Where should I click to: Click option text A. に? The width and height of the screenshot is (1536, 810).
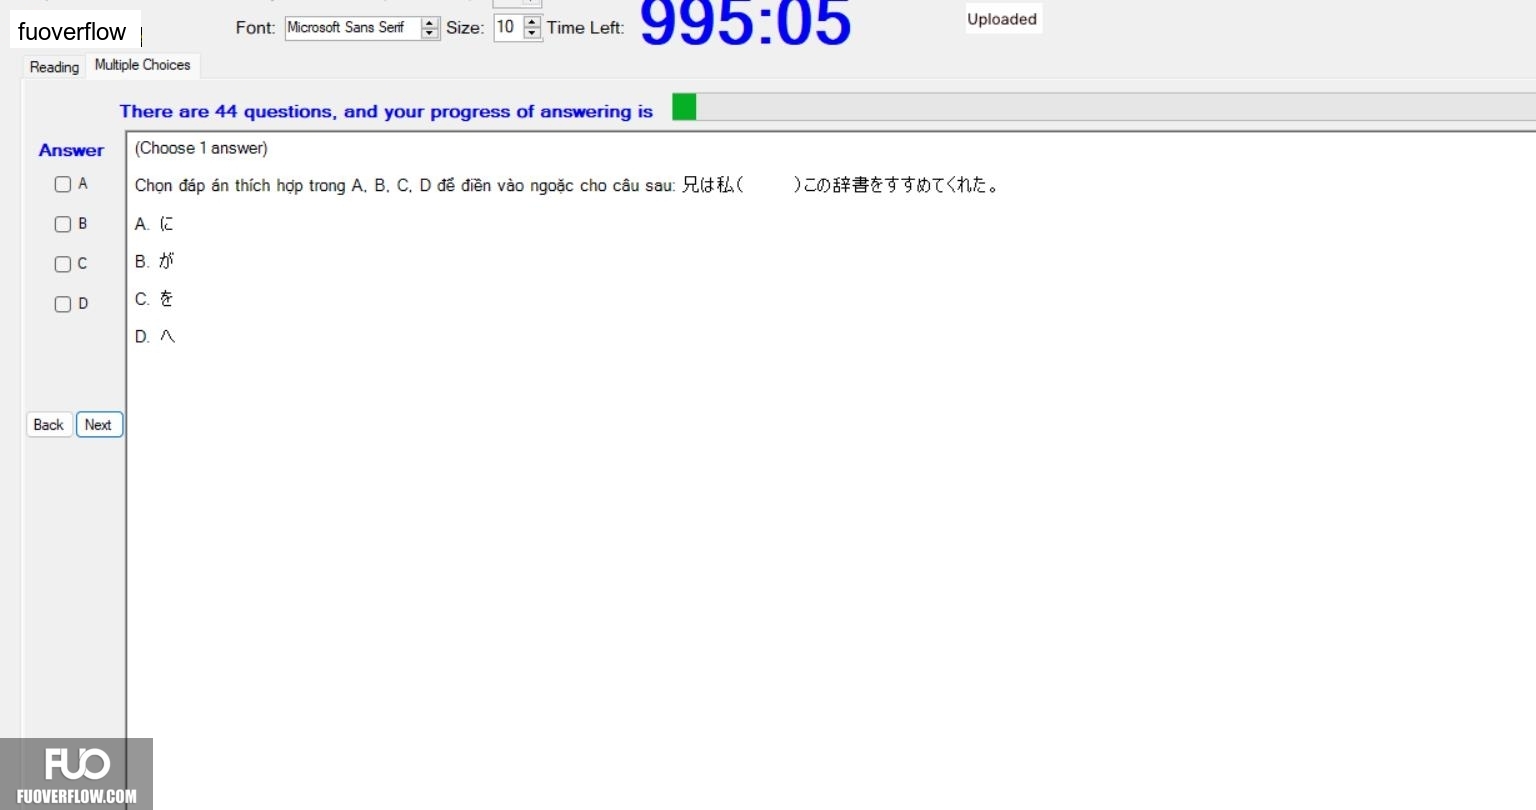coord(154,224)
